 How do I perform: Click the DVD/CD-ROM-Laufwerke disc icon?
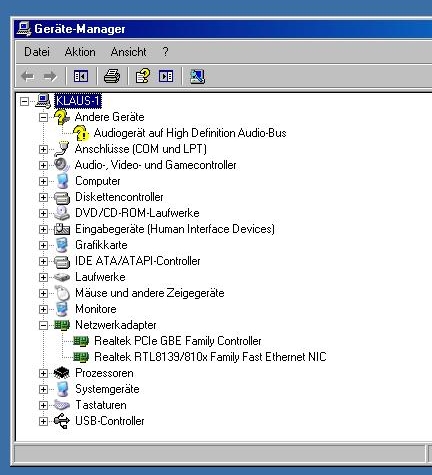(62, 213)
